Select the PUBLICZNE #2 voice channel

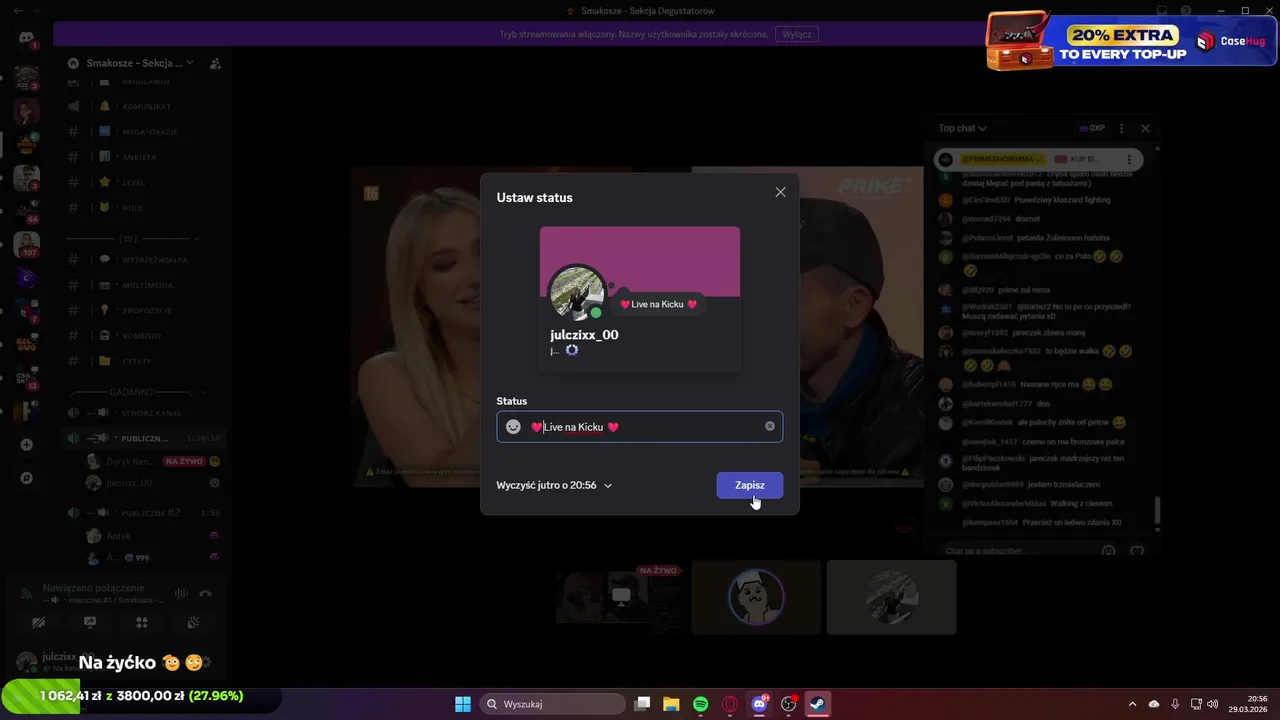(145, 512)
